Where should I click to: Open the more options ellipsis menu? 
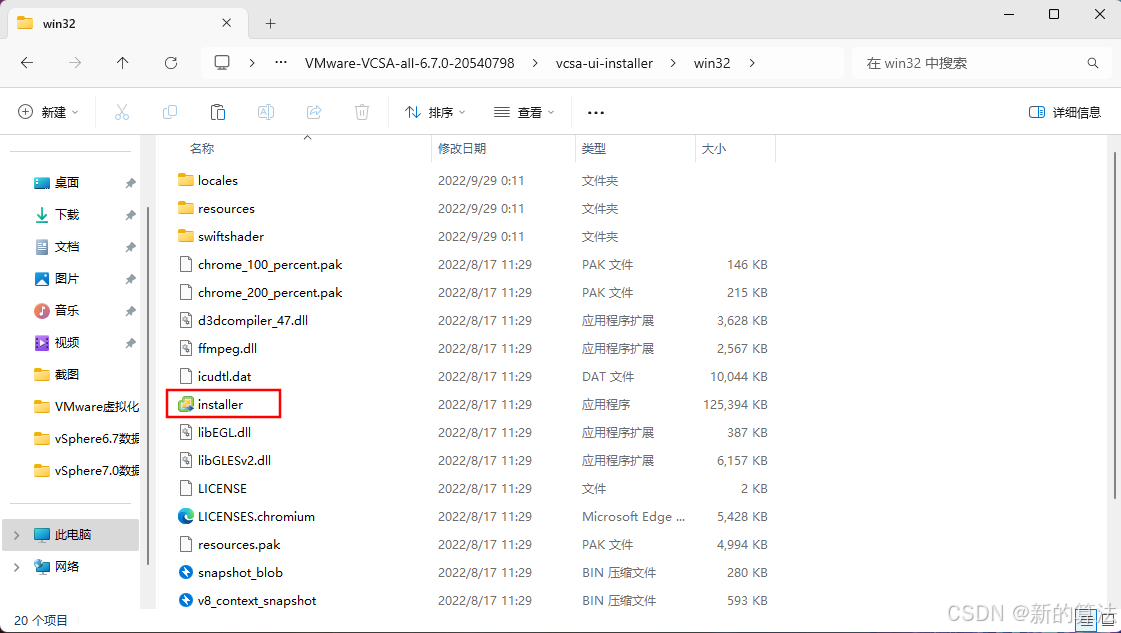click(596, 112)
